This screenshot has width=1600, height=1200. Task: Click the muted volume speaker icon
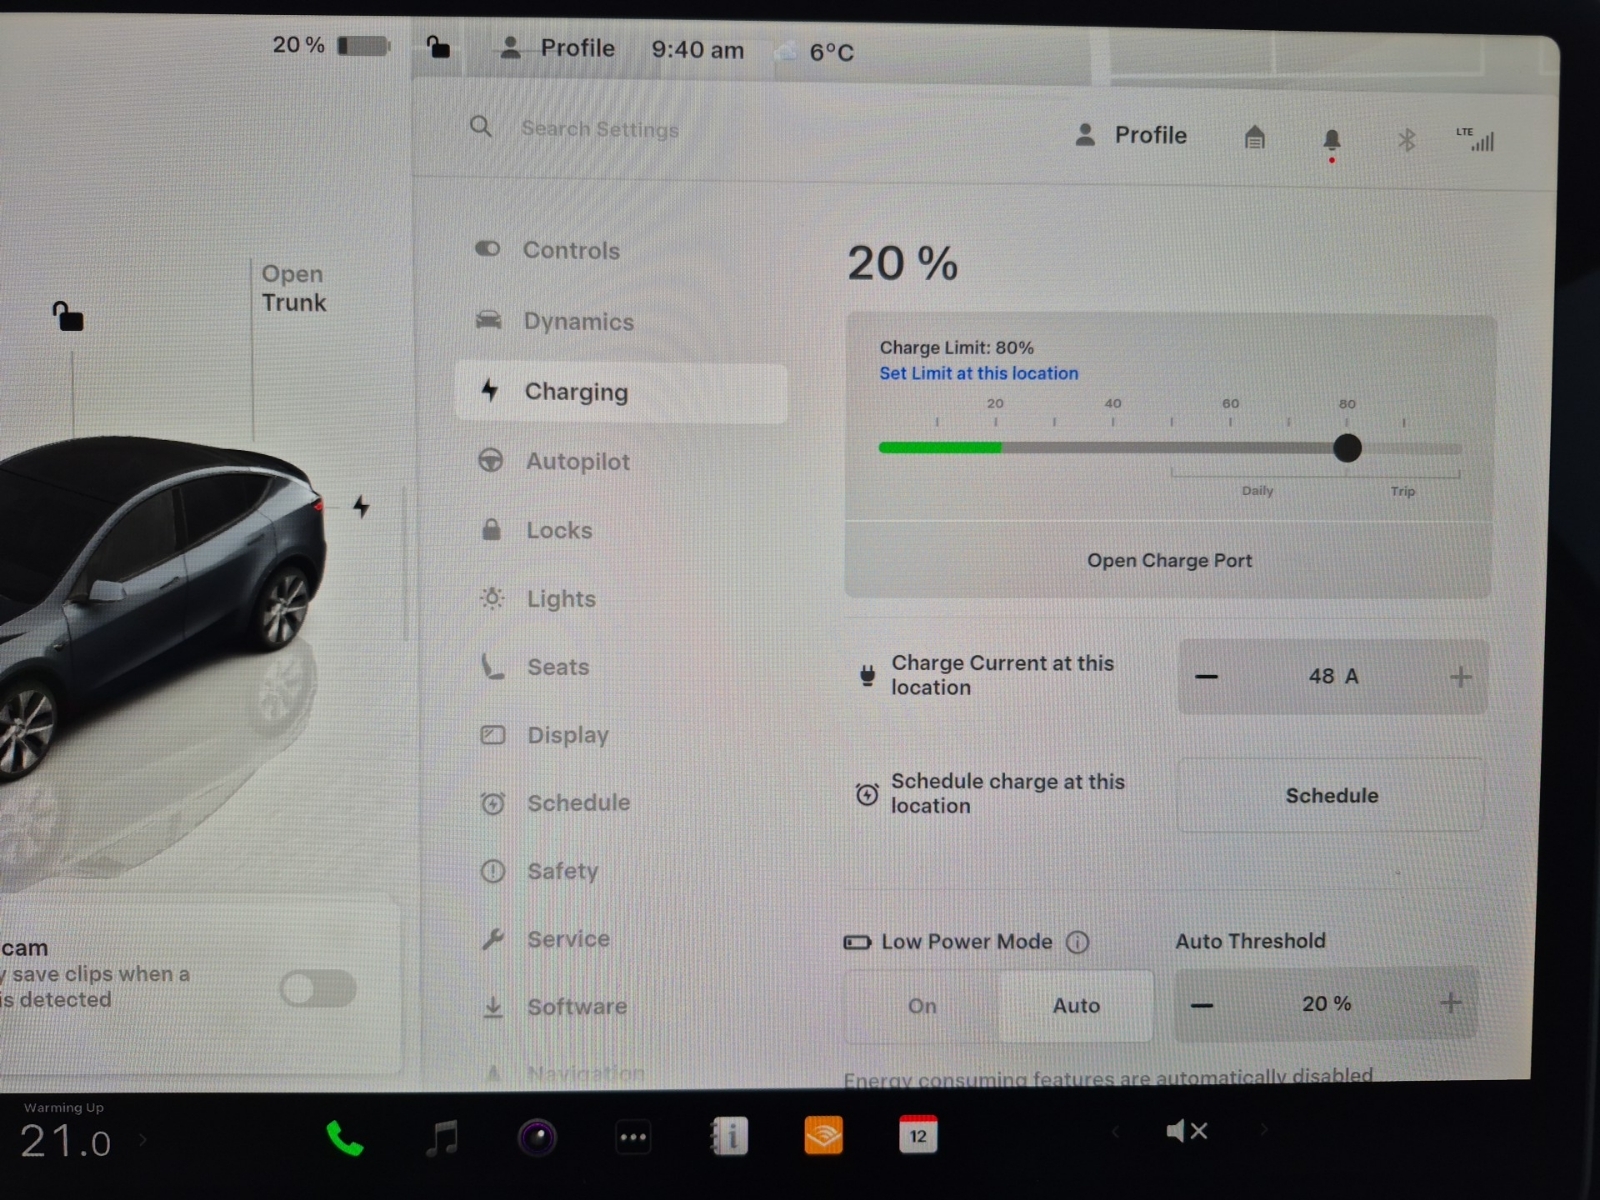coord(1187,1131)
